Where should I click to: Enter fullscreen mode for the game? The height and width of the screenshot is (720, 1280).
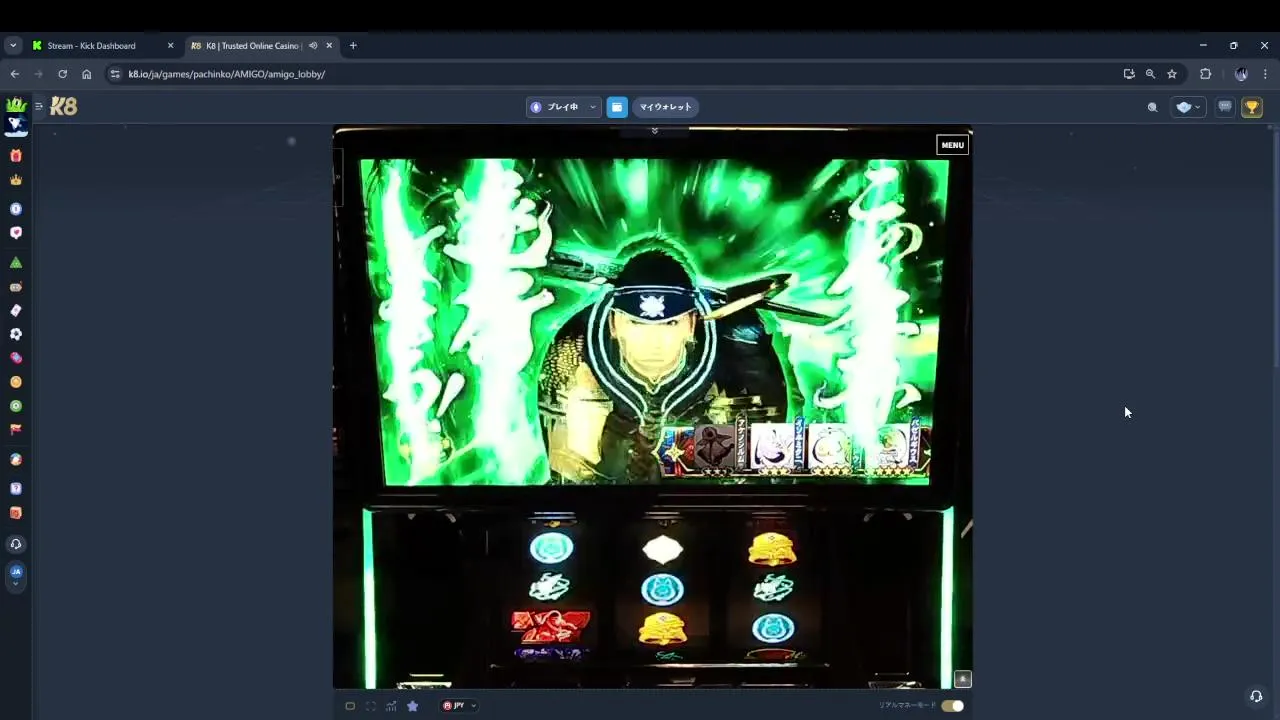[371, 706]
